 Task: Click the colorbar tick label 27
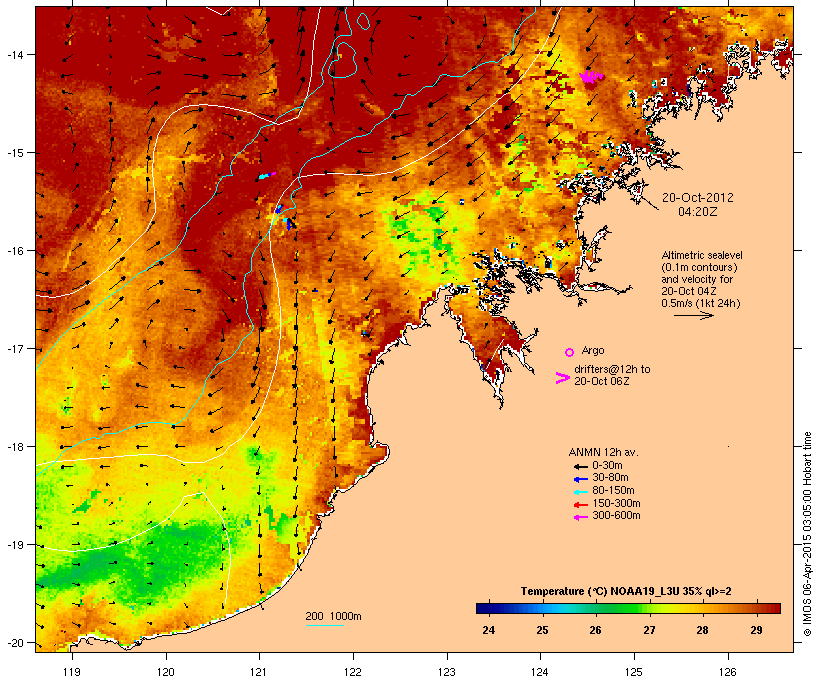click(x=649, y=630)
